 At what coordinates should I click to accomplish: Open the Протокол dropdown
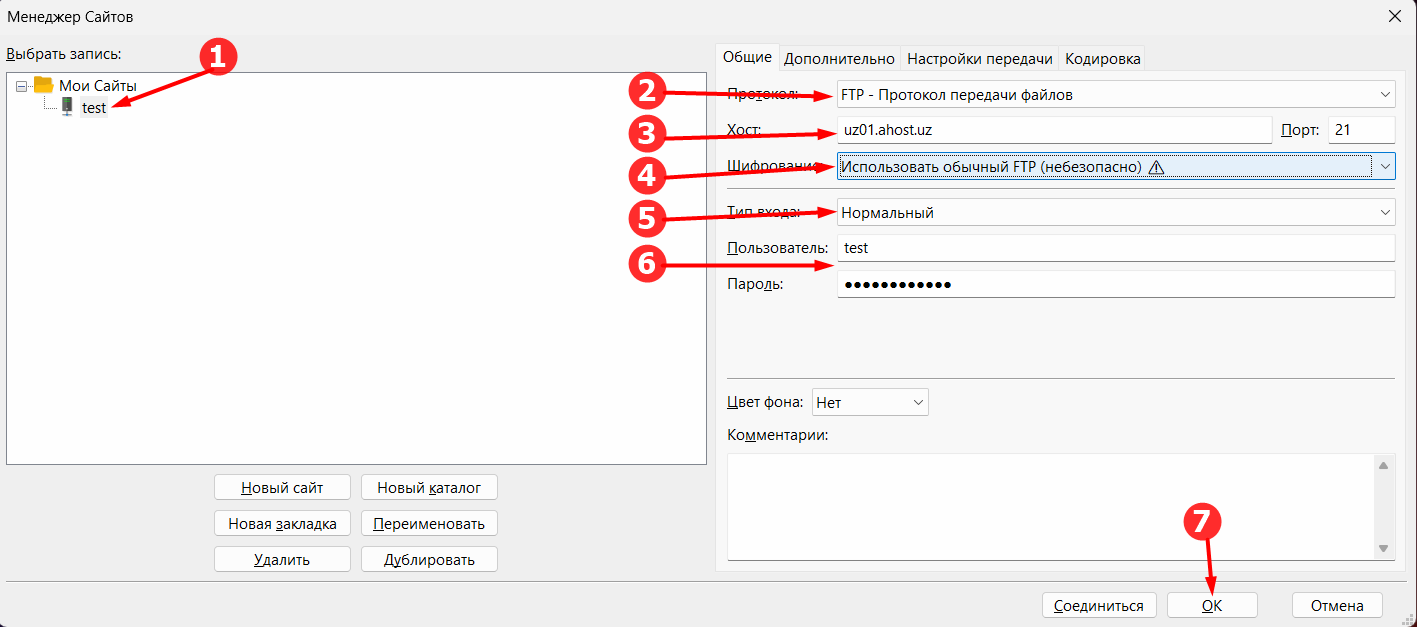click(1116, 95)
